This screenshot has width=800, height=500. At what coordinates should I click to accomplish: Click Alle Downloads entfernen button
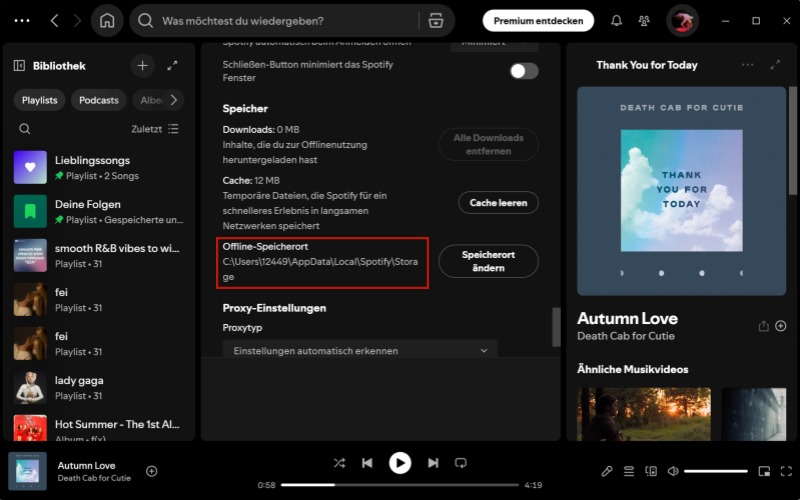coord(488,144)
